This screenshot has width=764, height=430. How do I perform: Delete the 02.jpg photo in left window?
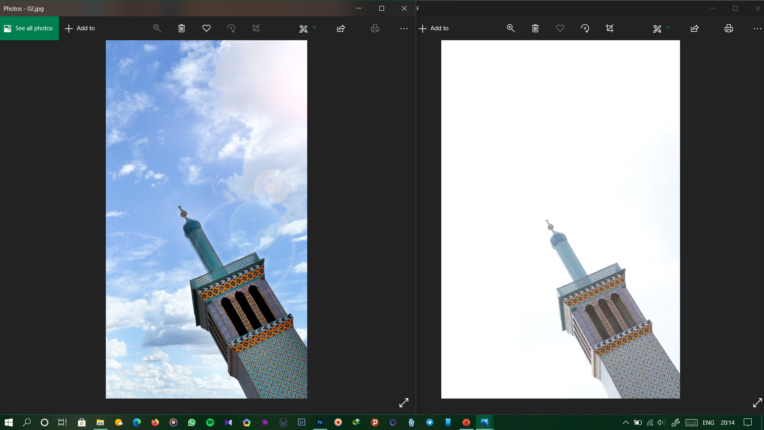(181, 28)
